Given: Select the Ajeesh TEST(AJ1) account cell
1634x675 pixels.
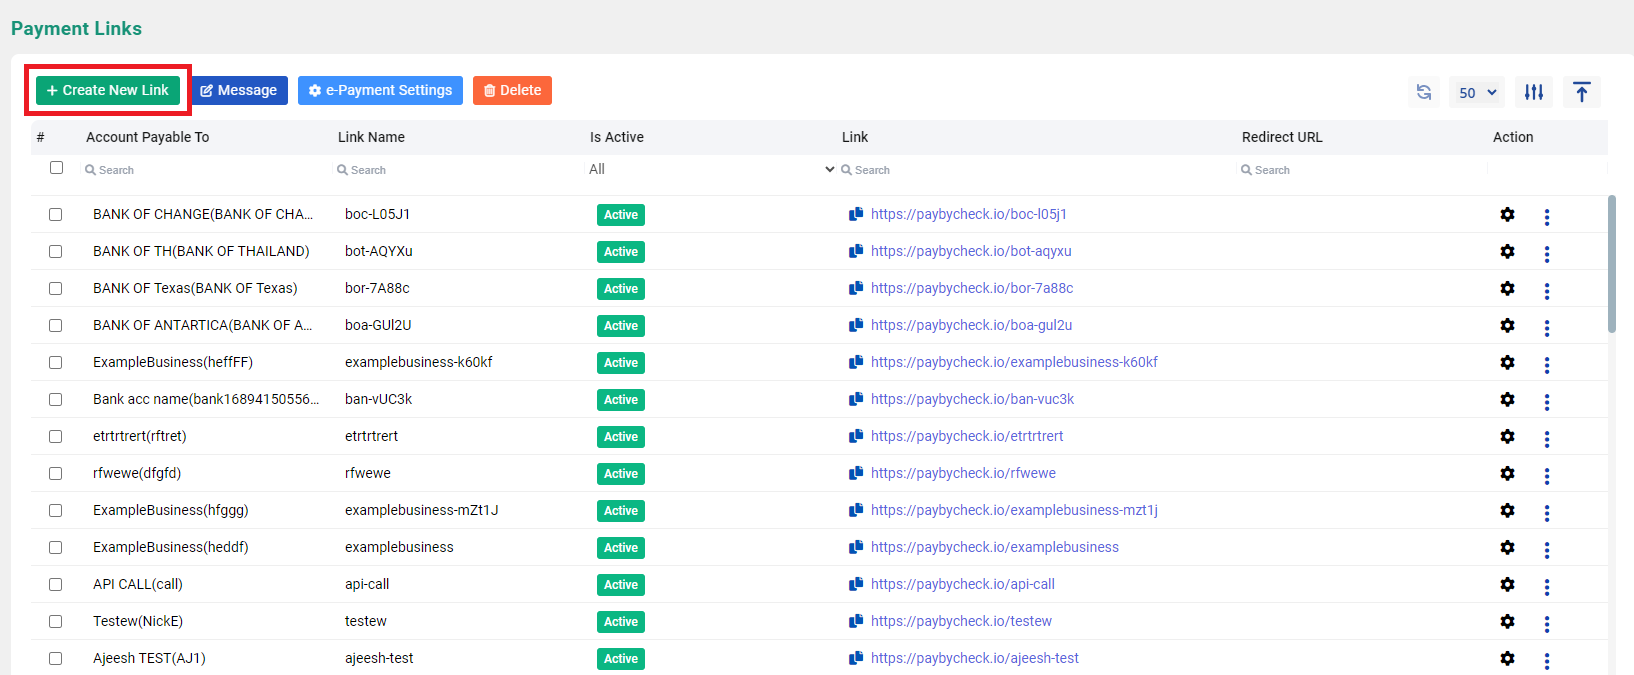Looking at the screenshot, I should 149,658.
